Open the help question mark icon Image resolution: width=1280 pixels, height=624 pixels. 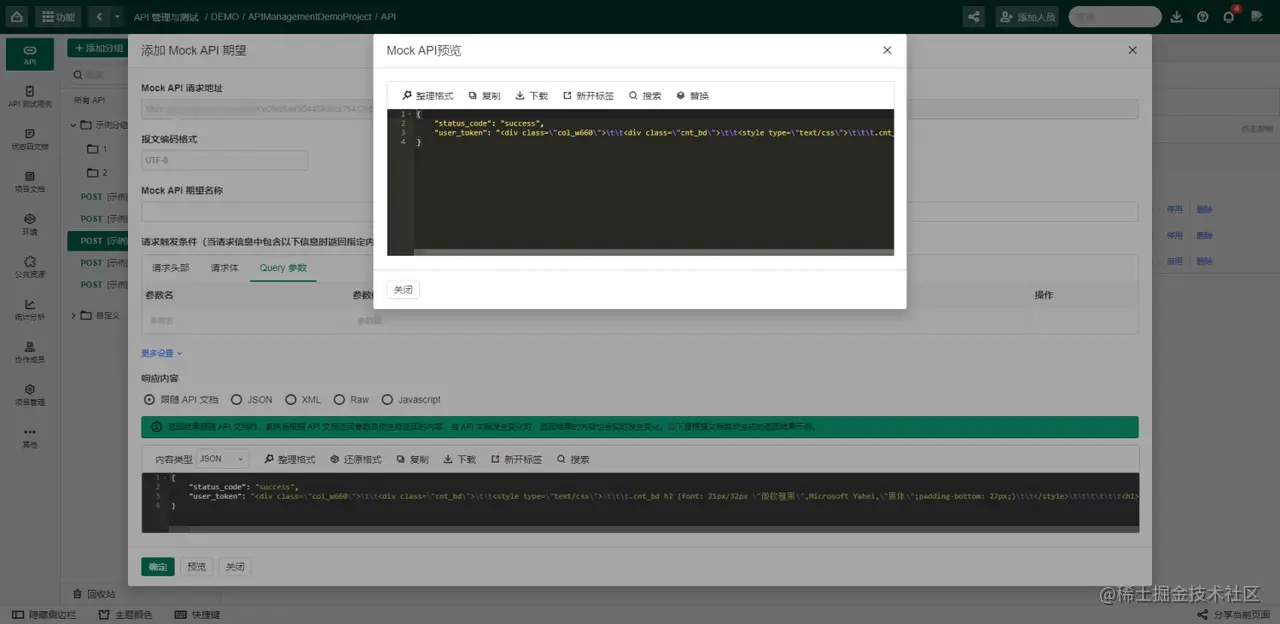(1202, 16)
